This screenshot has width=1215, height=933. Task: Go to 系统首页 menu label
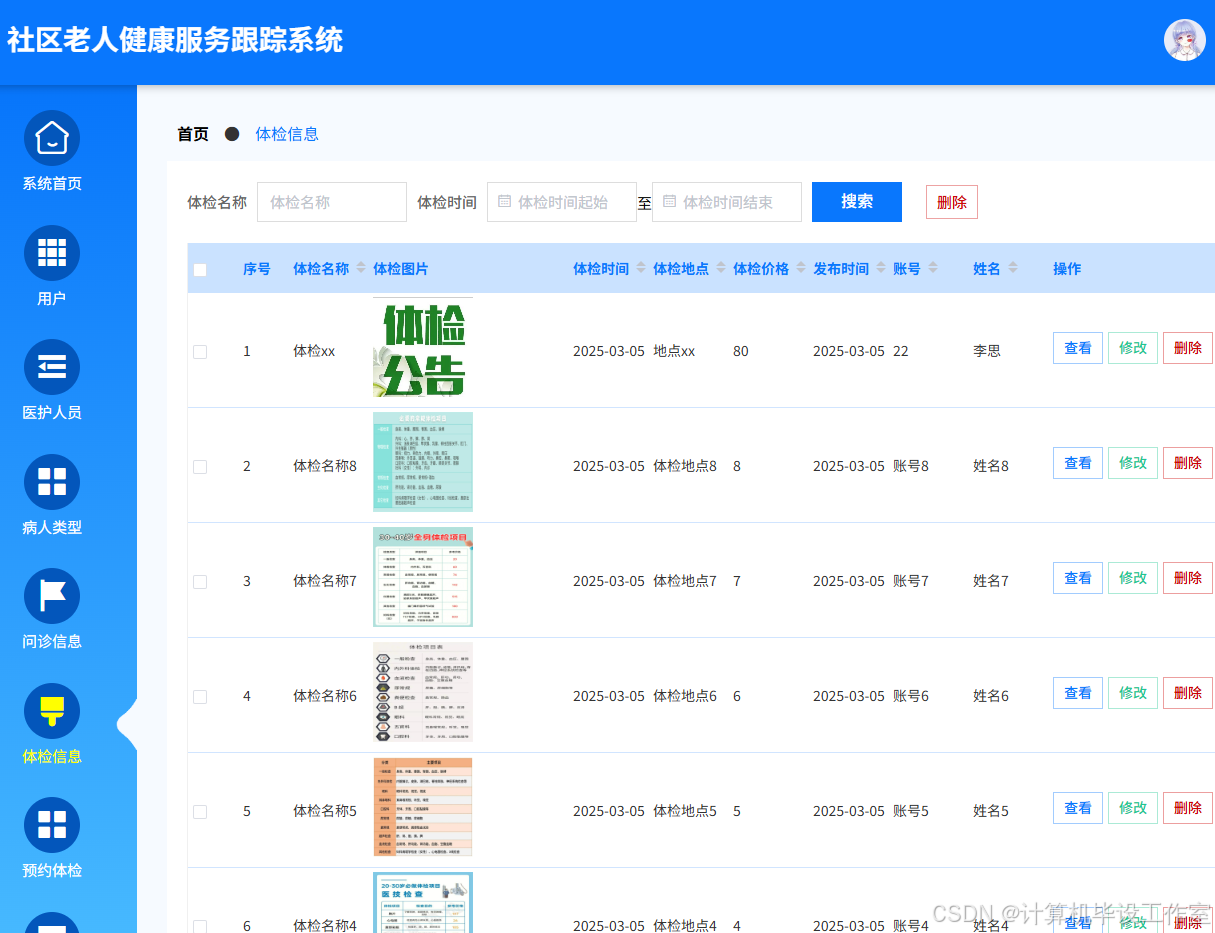click(52, 184)
